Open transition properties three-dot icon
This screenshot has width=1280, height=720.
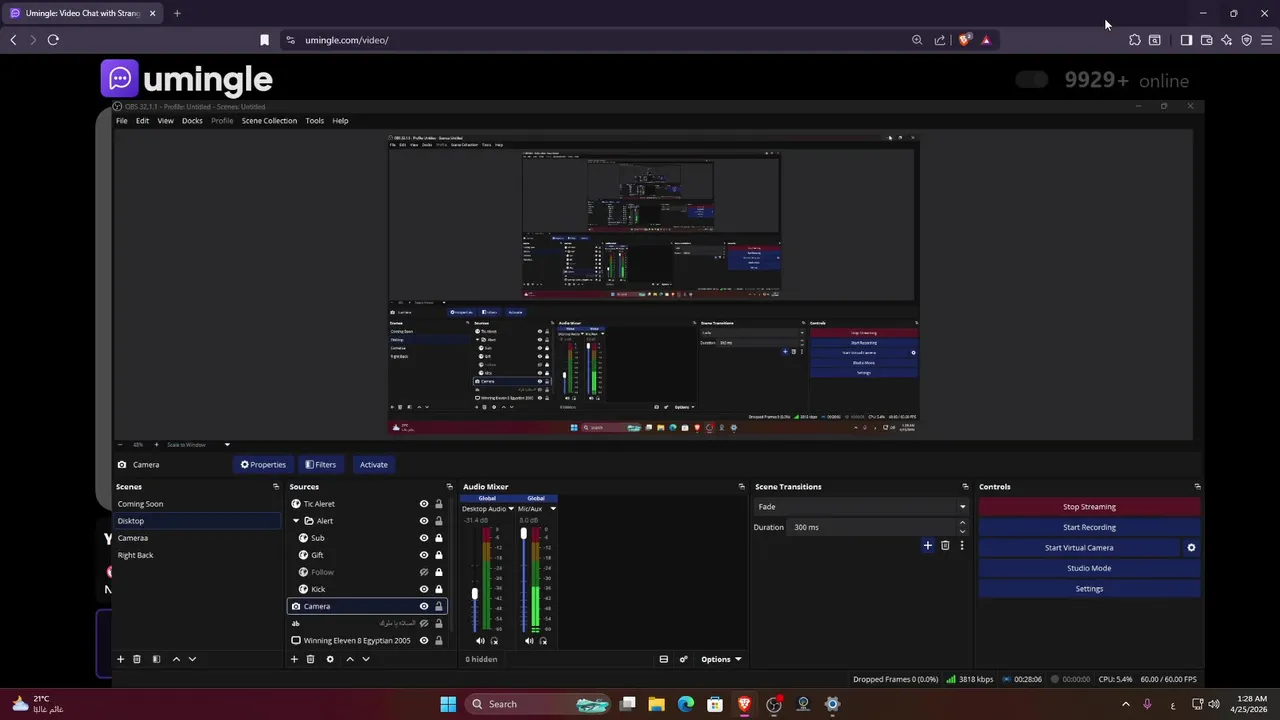pyautogui.click(x=962, y=545)
